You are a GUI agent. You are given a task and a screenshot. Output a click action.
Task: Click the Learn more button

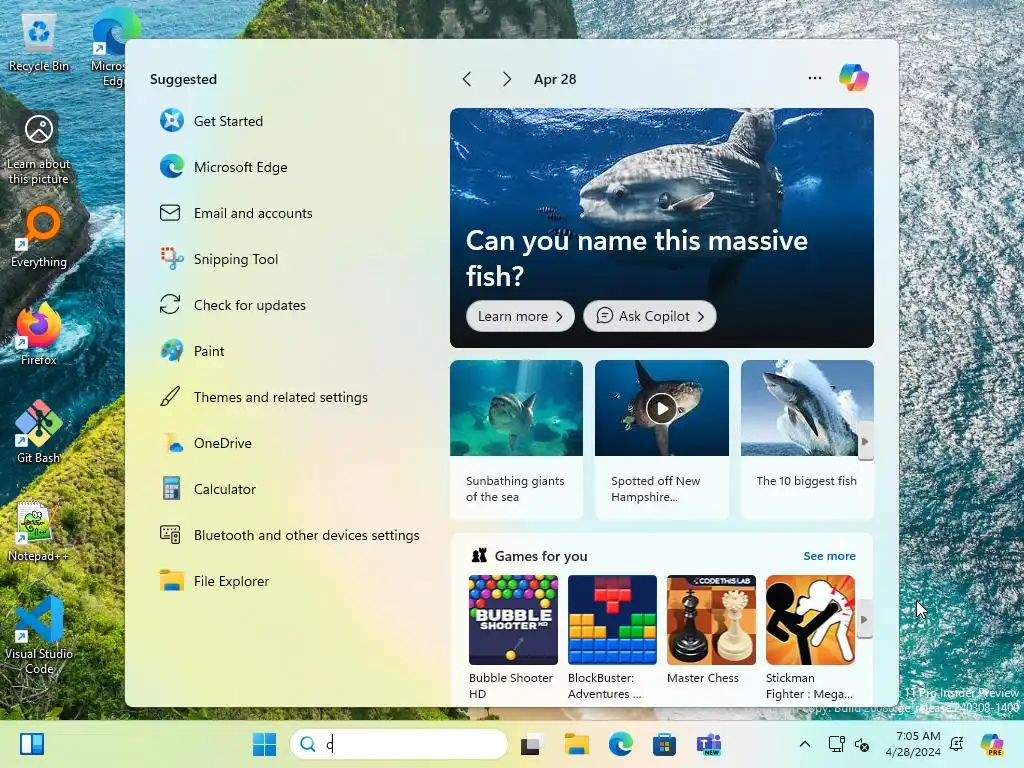[x=520, y=316]
